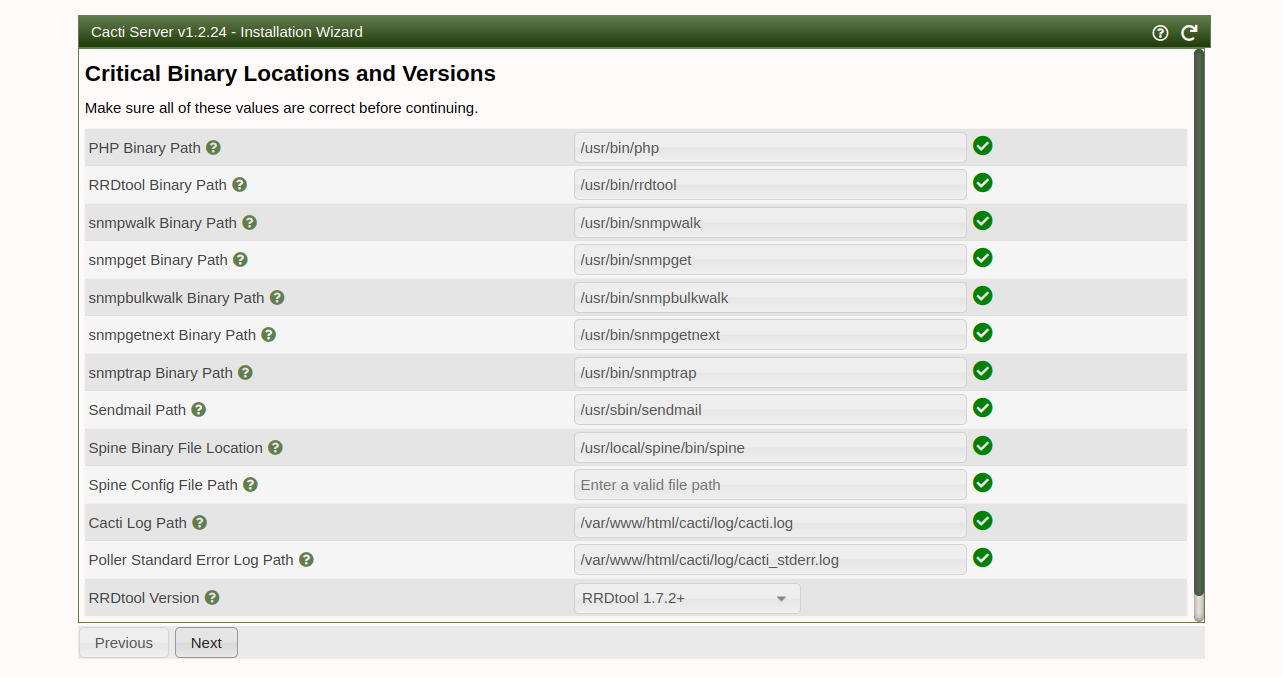Click the vertical scrollbar on the wizard panel

coord(1198,330)
